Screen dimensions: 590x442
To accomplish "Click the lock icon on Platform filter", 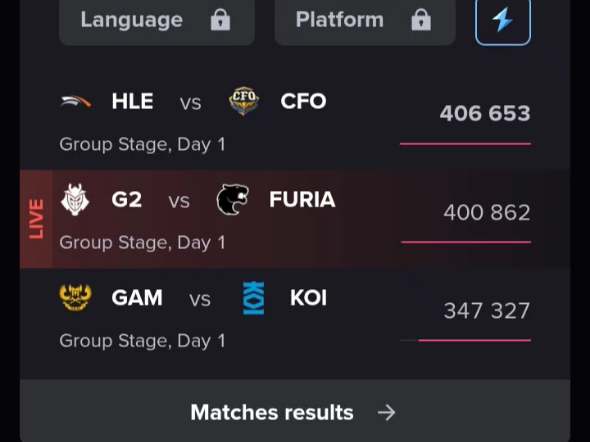I will tap(421, 20).
